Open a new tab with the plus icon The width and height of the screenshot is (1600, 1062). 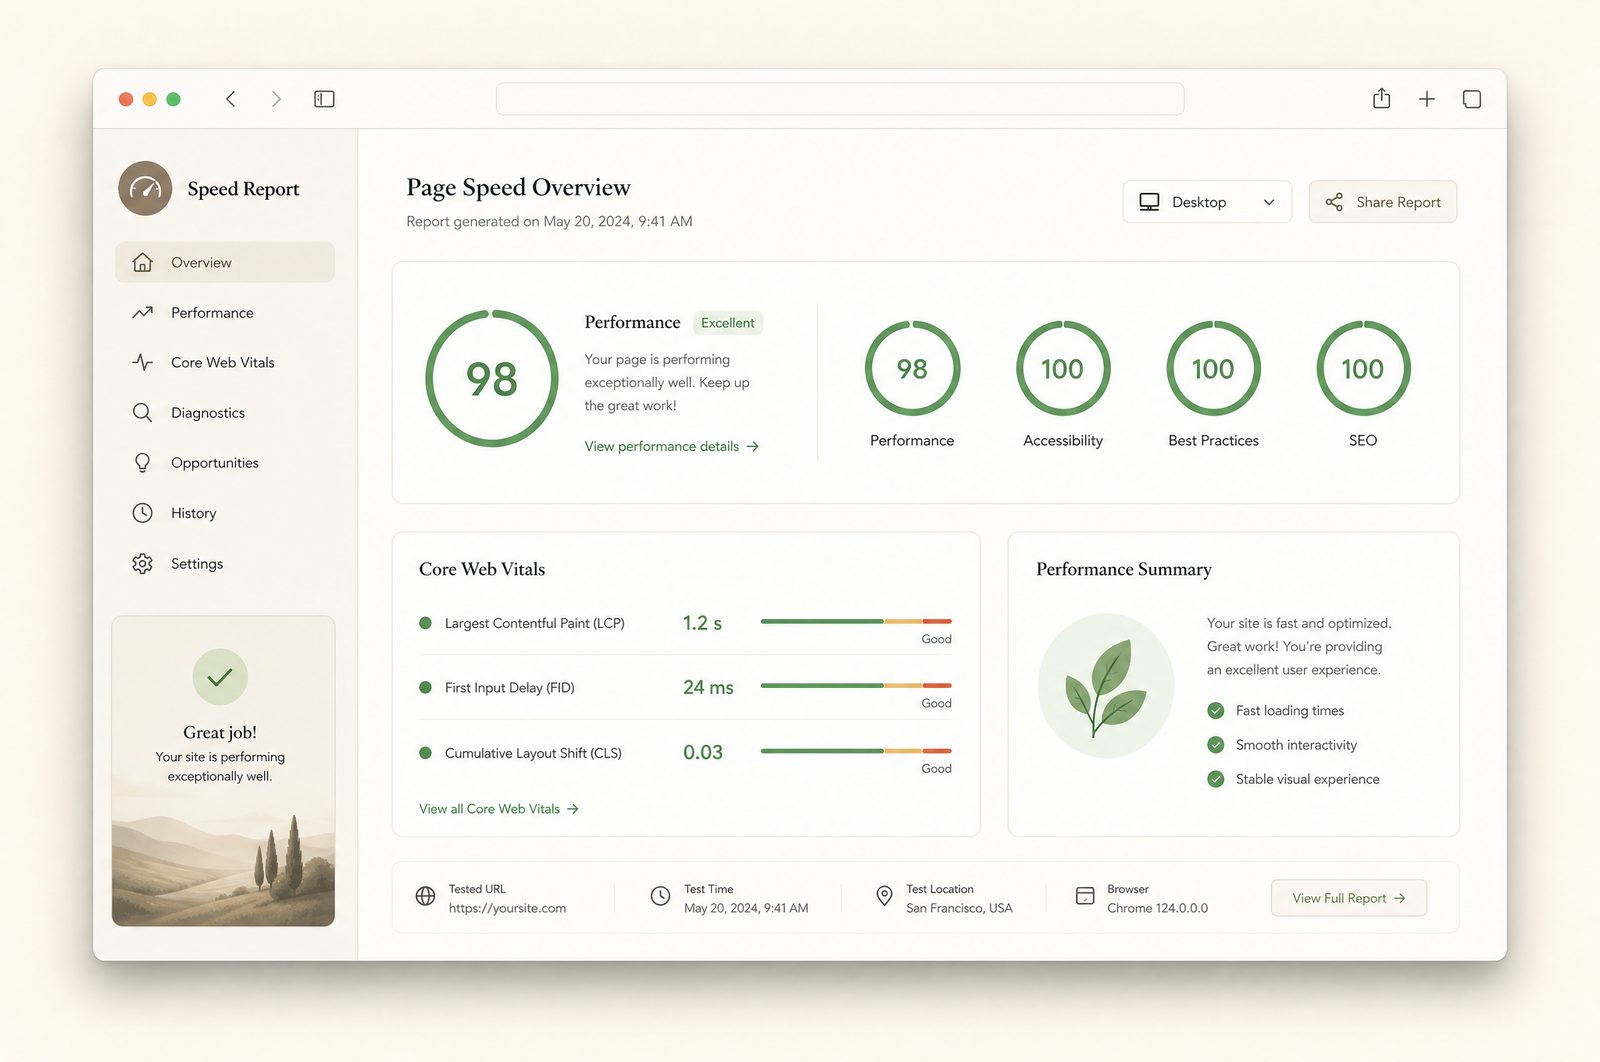(x=1427, y=99)
